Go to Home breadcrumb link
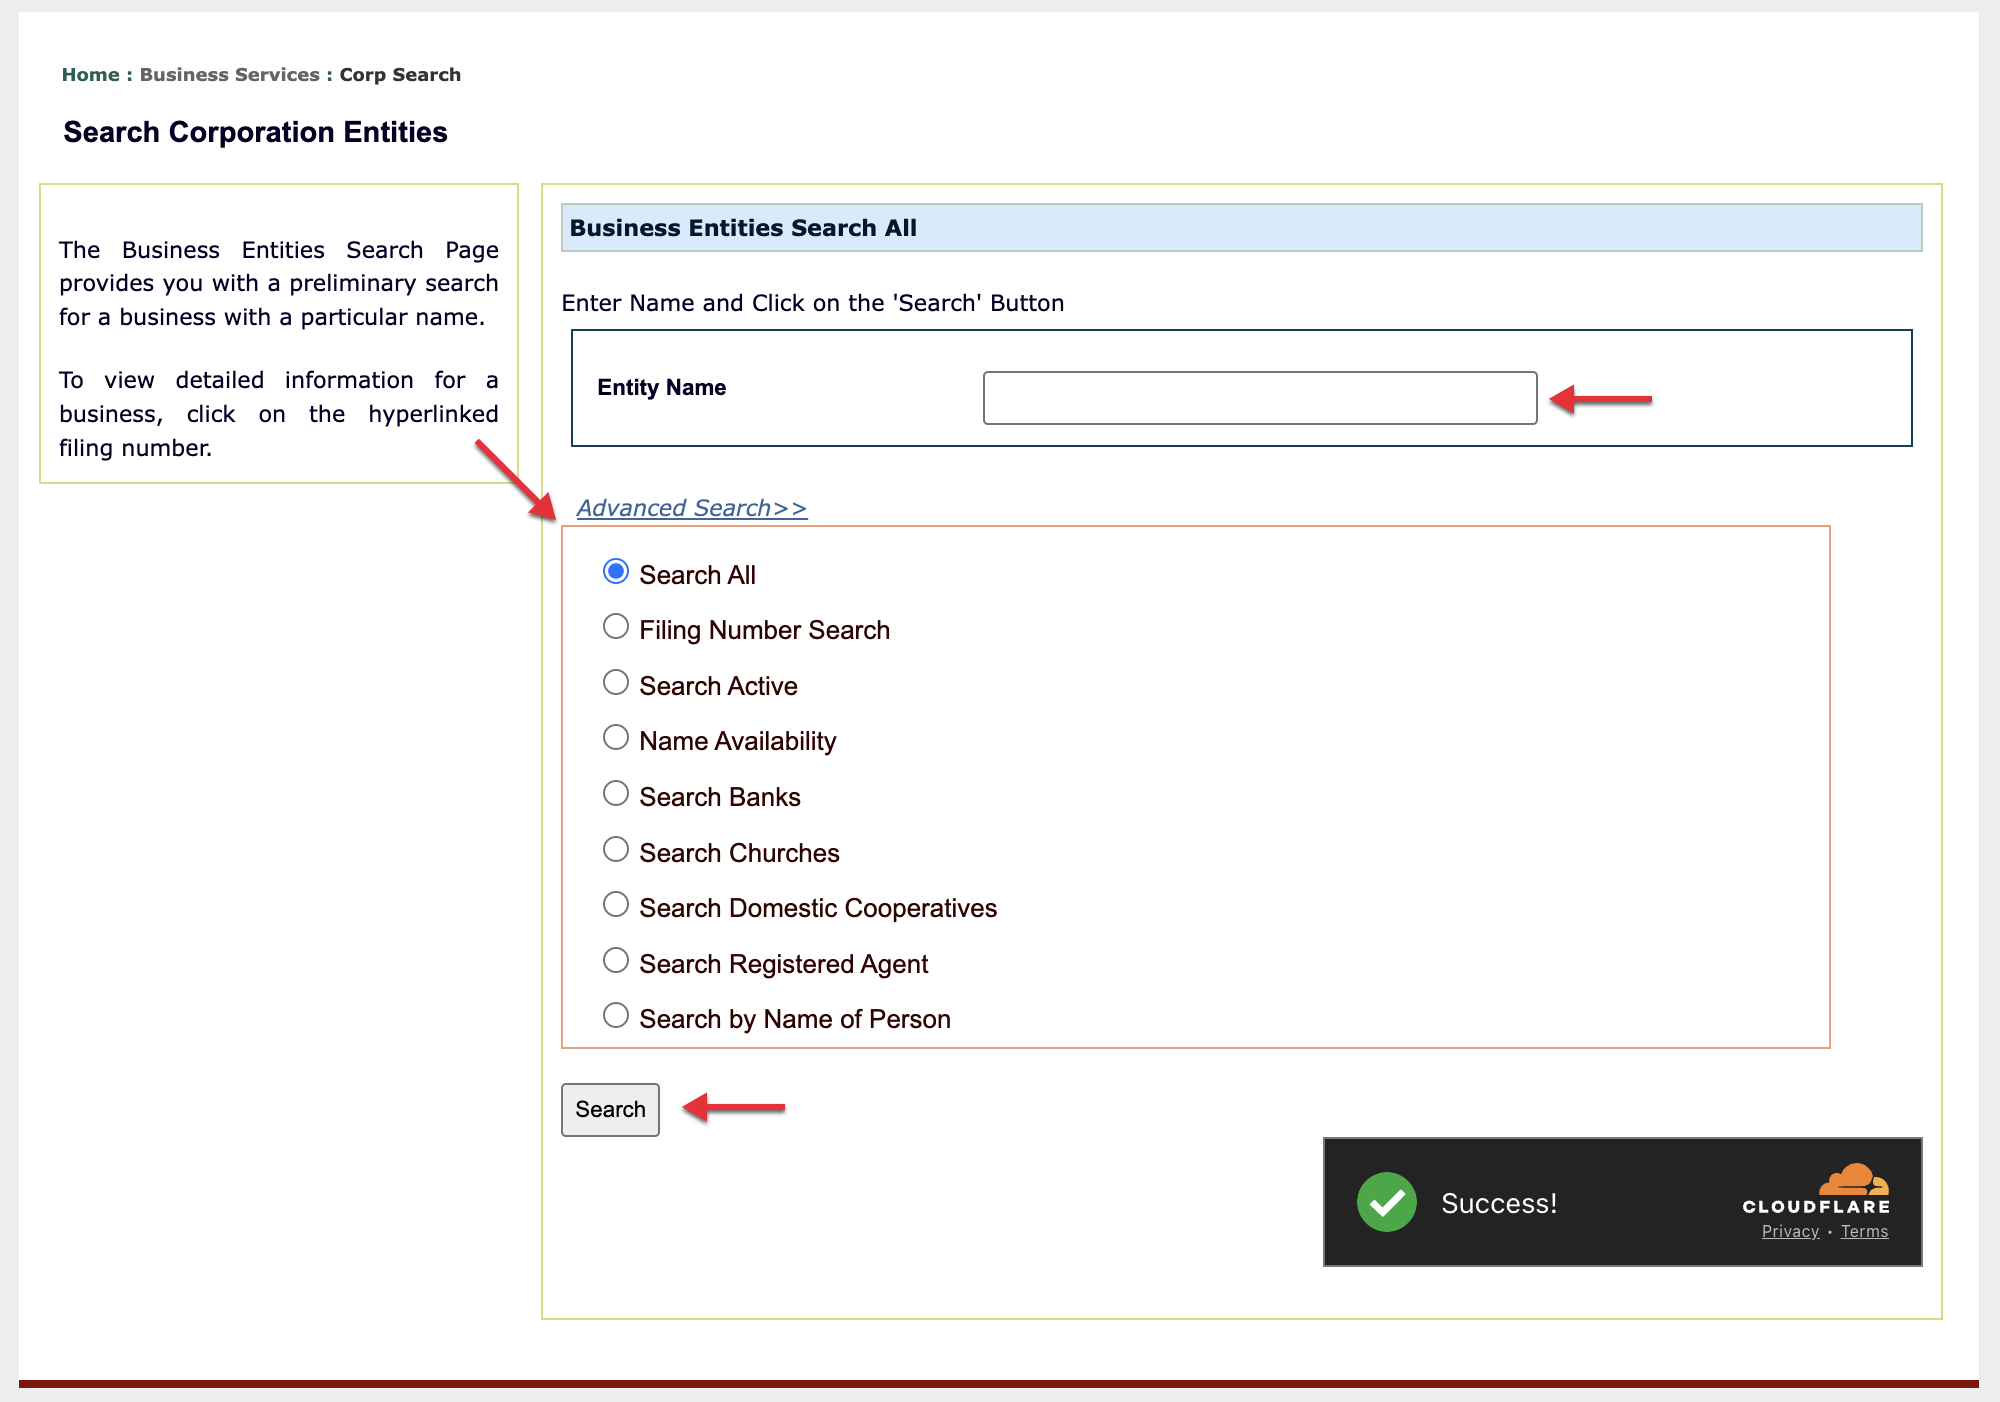The image size is (2000, 1402). [x=90, y=75]
